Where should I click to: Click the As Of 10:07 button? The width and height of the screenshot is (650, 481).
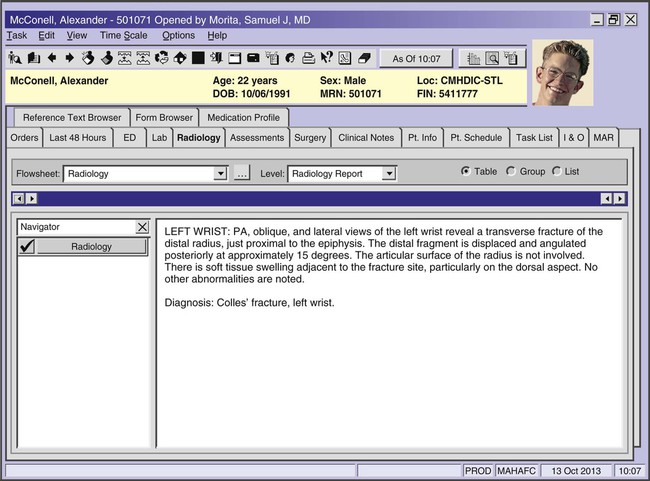(x=416, y=59)
